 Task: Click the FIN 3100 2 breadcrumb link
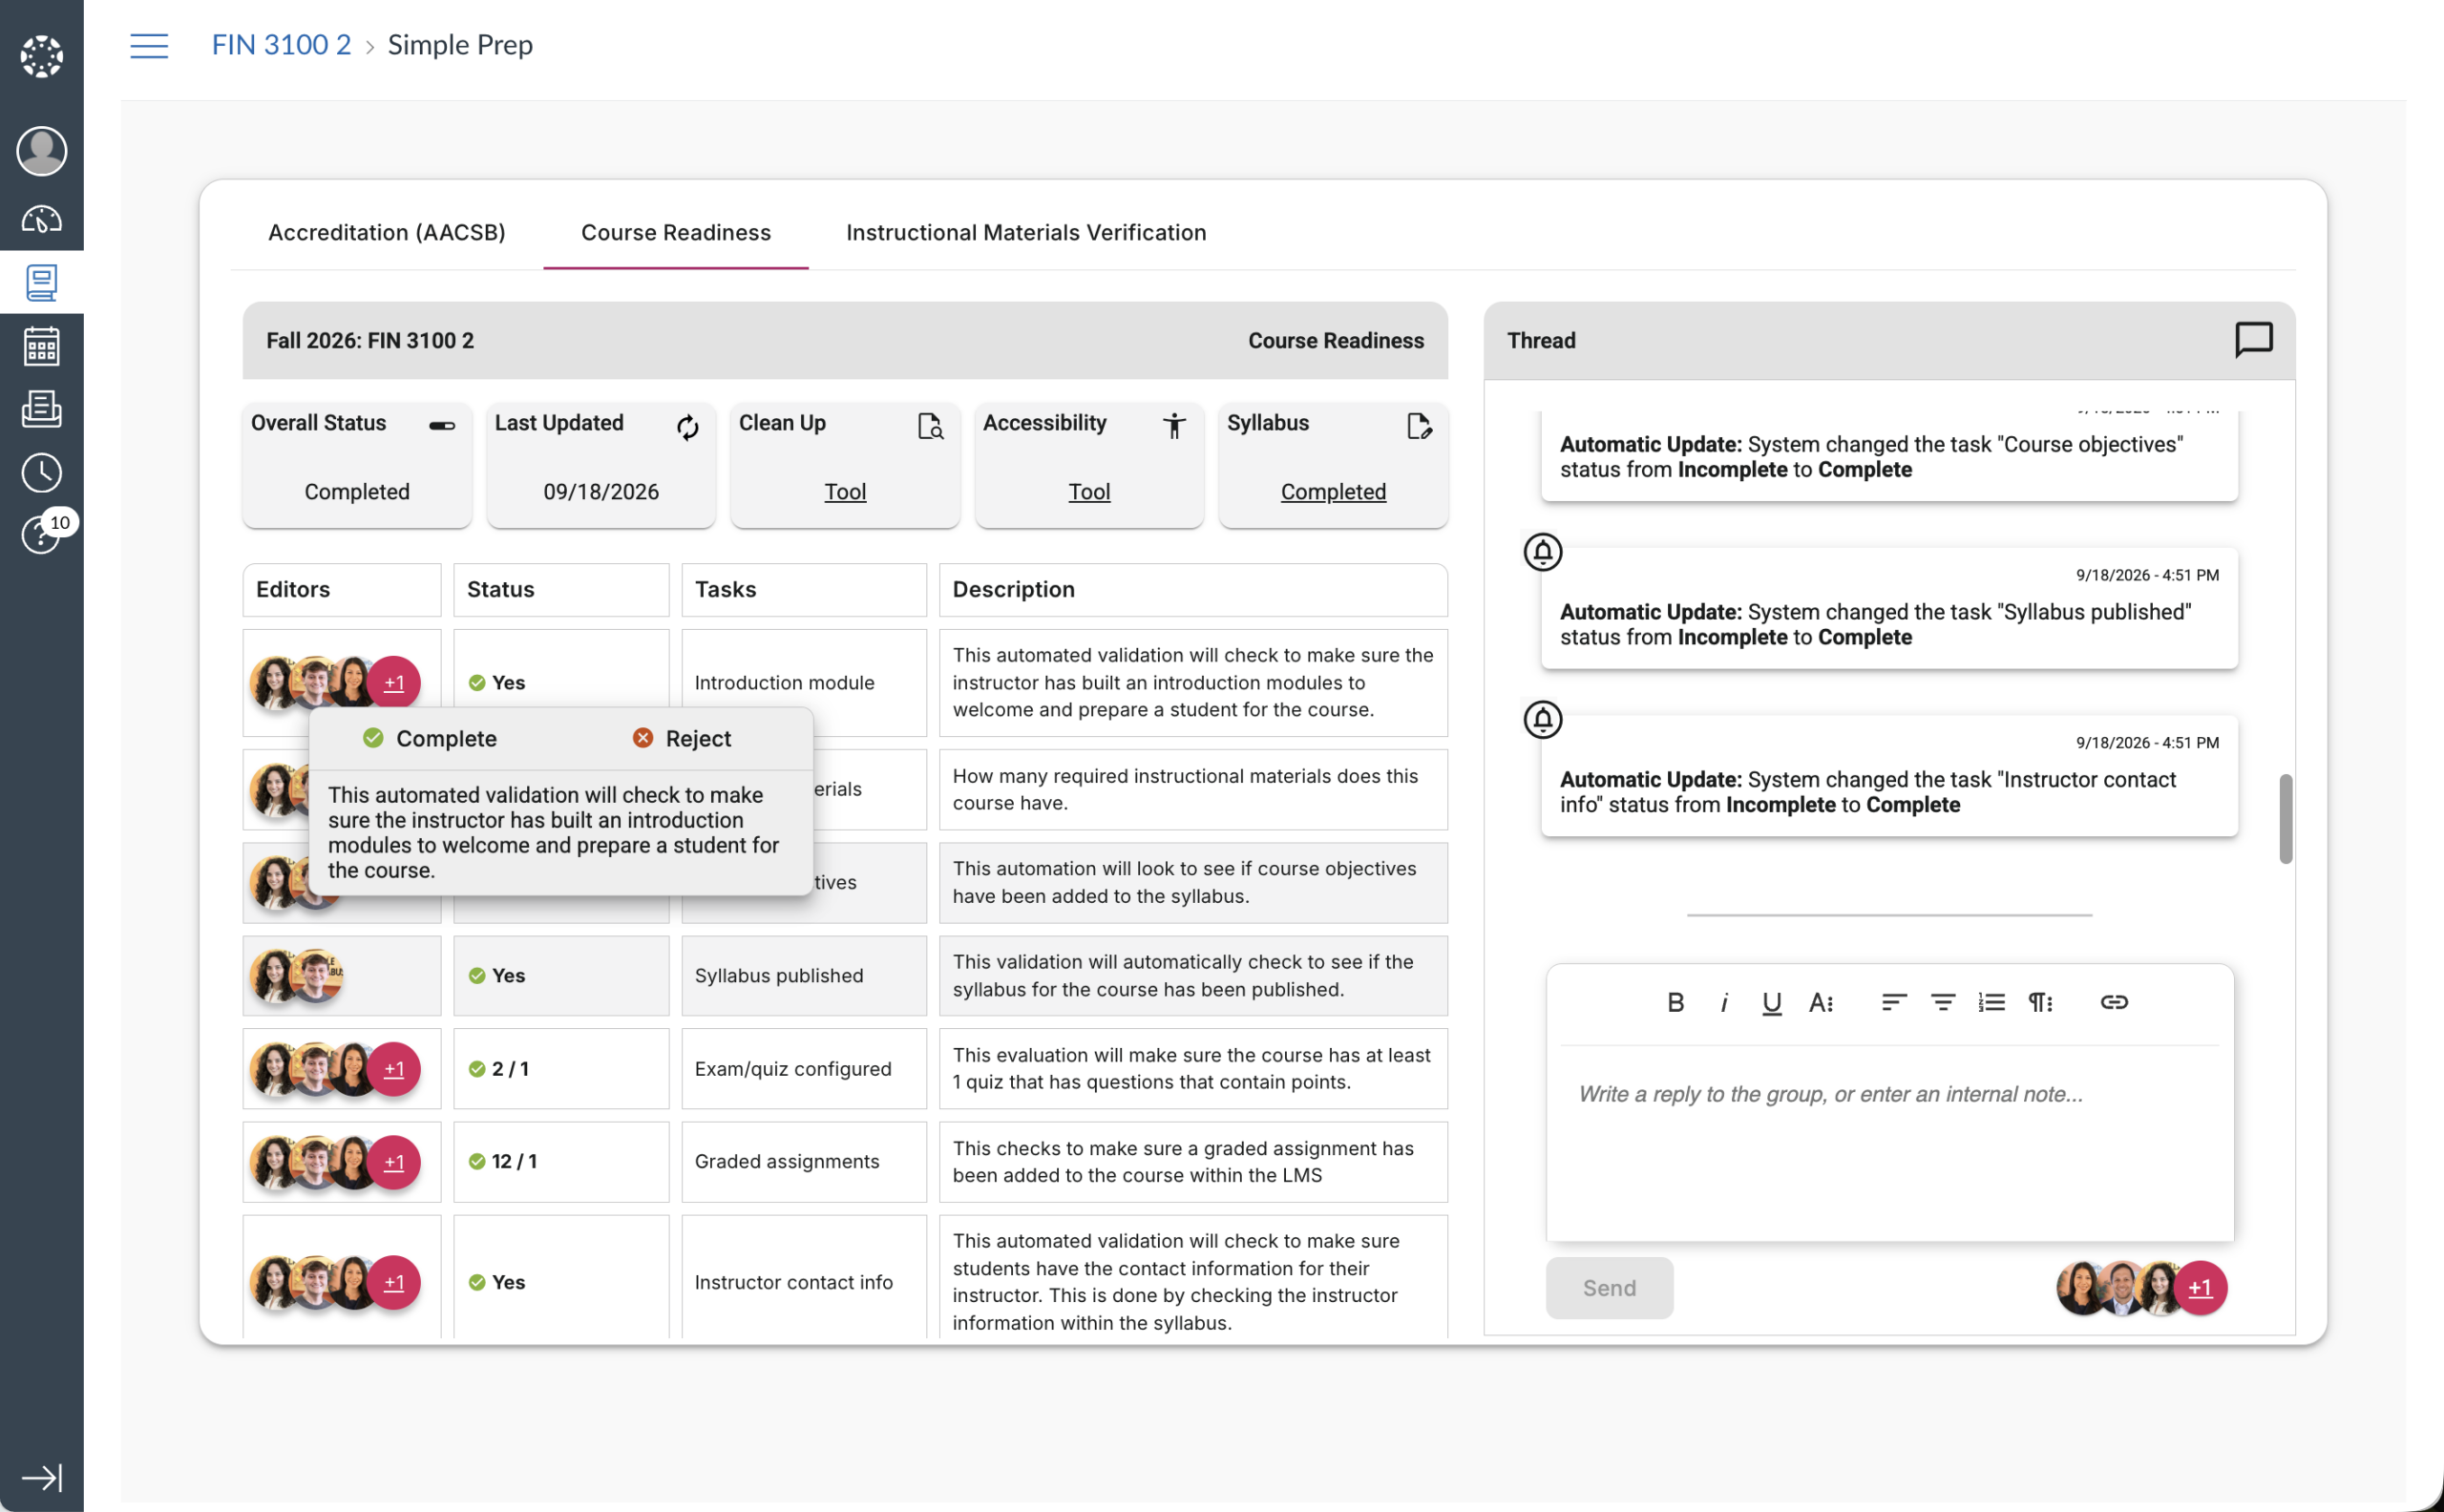tap(281, 45)
